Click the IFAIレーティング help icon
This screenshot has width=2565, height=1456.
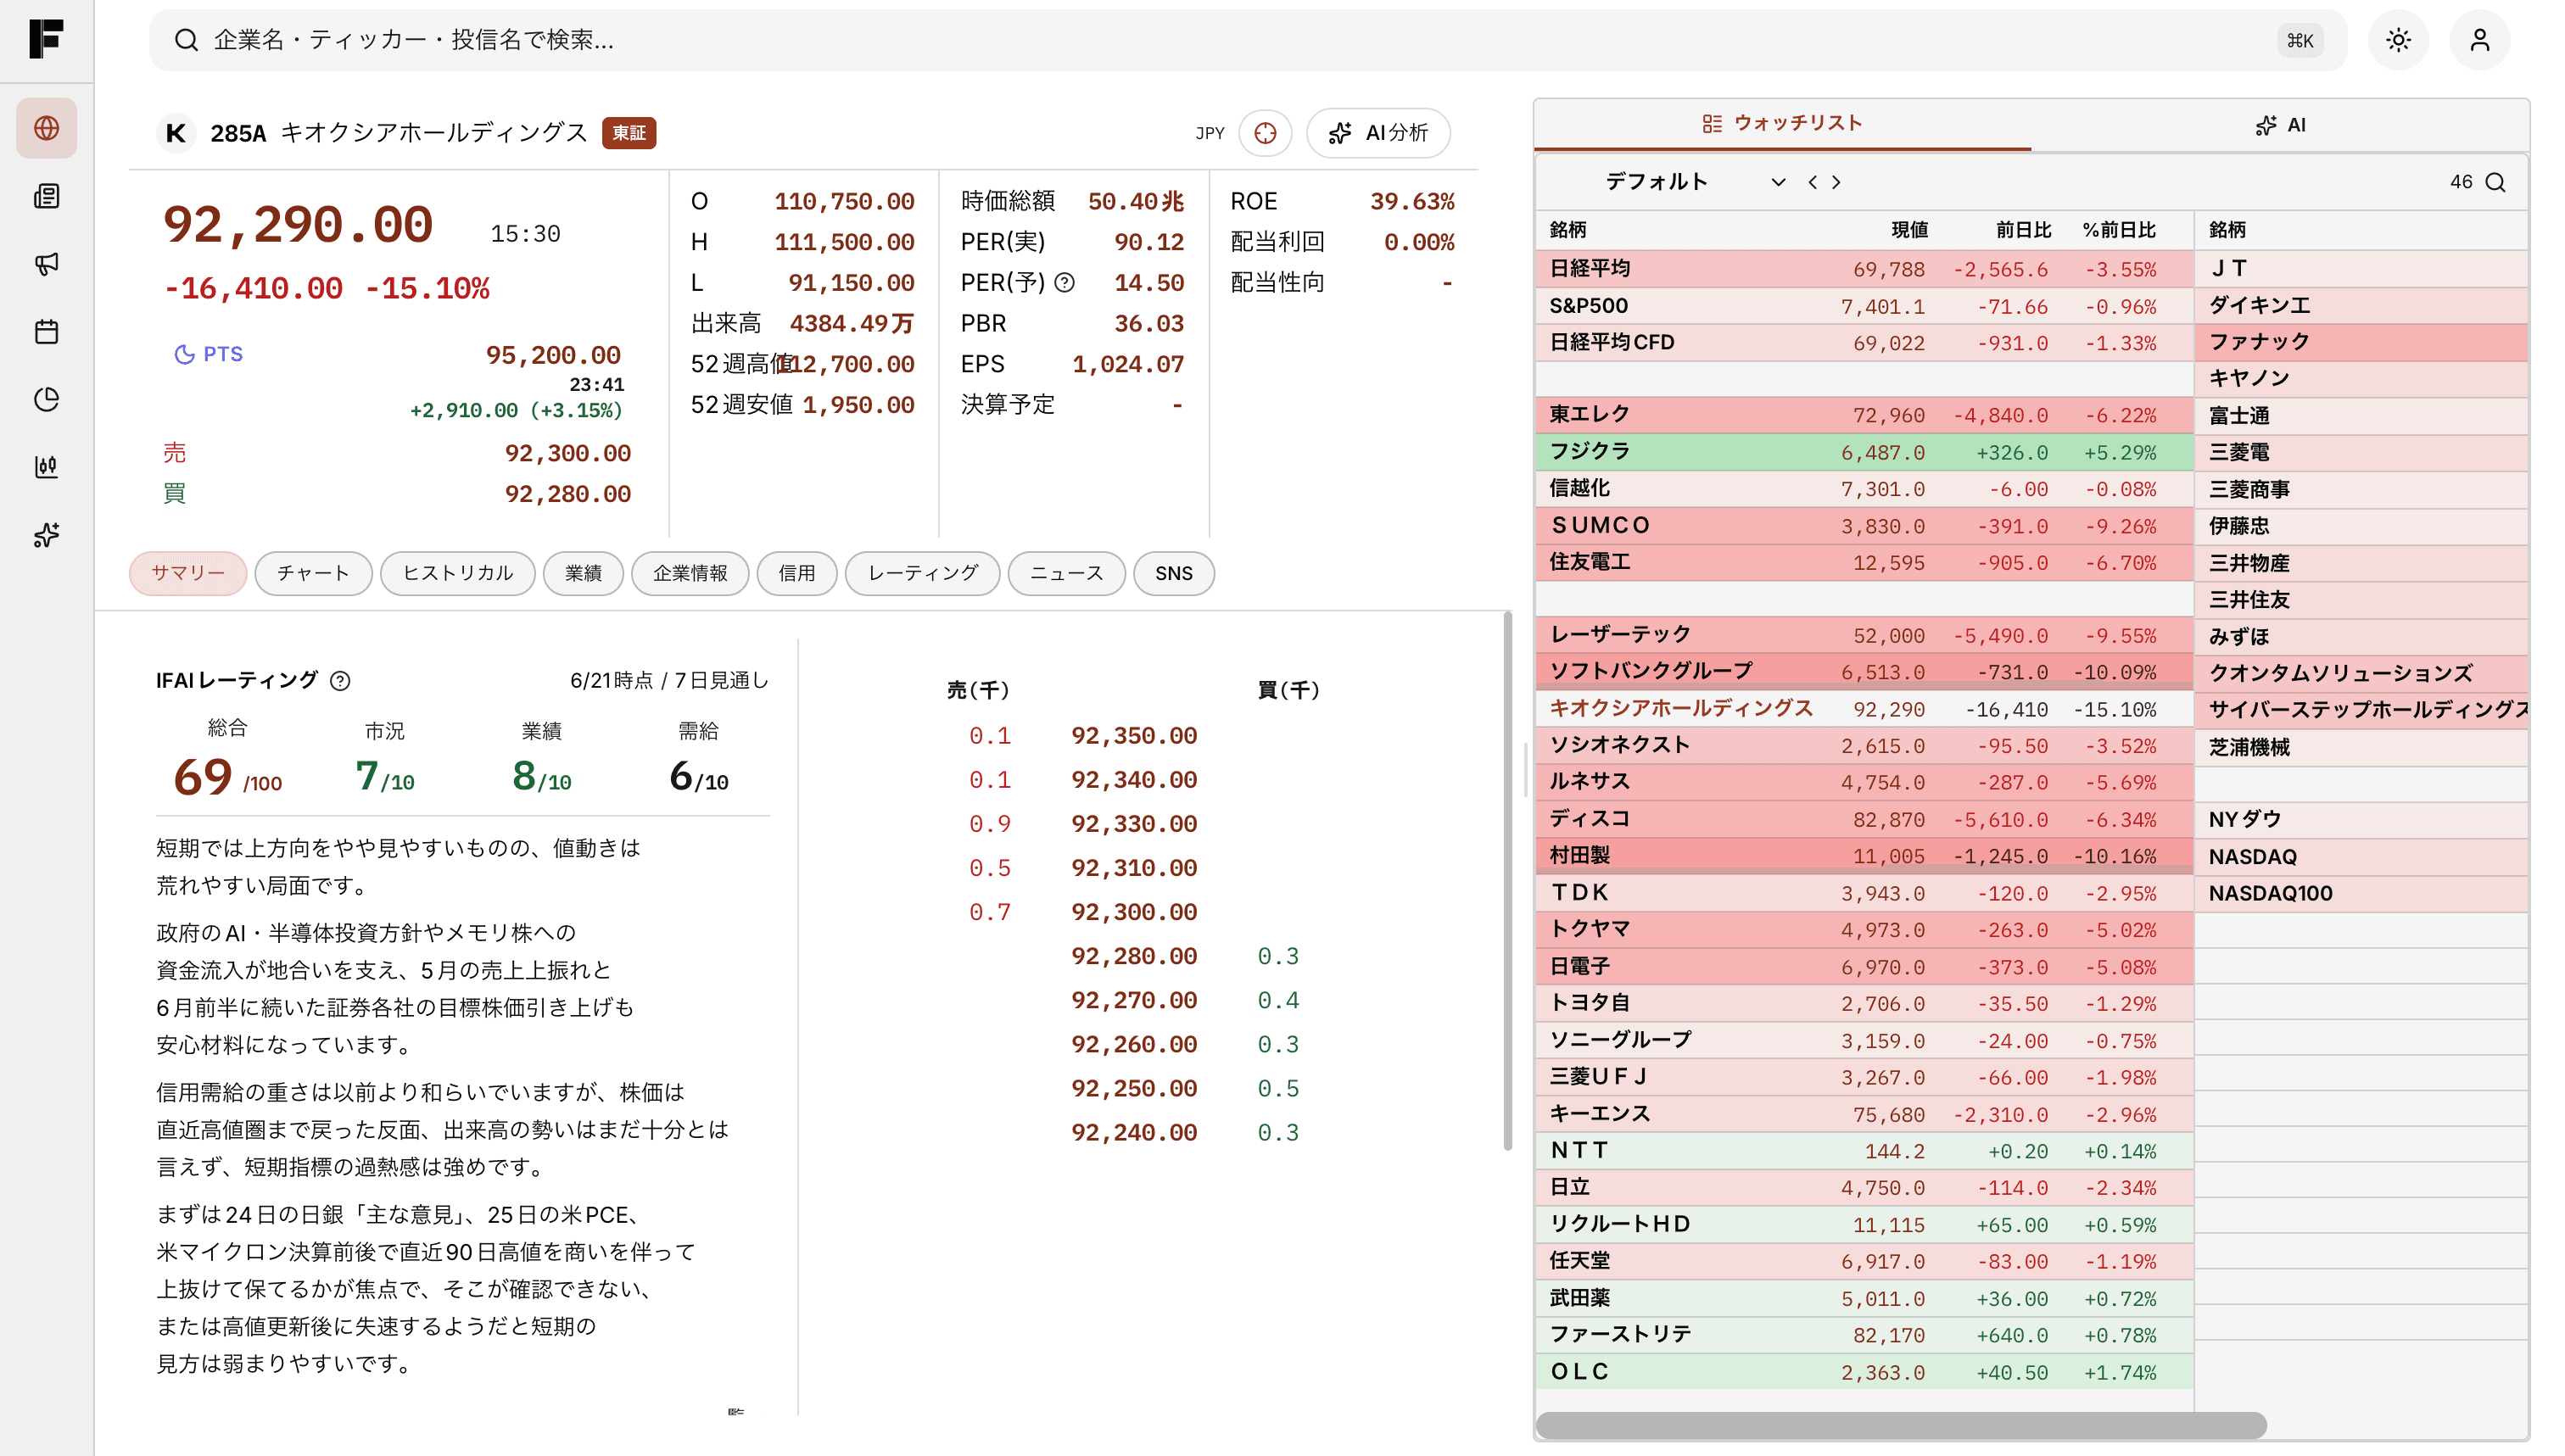coord(340,681)
